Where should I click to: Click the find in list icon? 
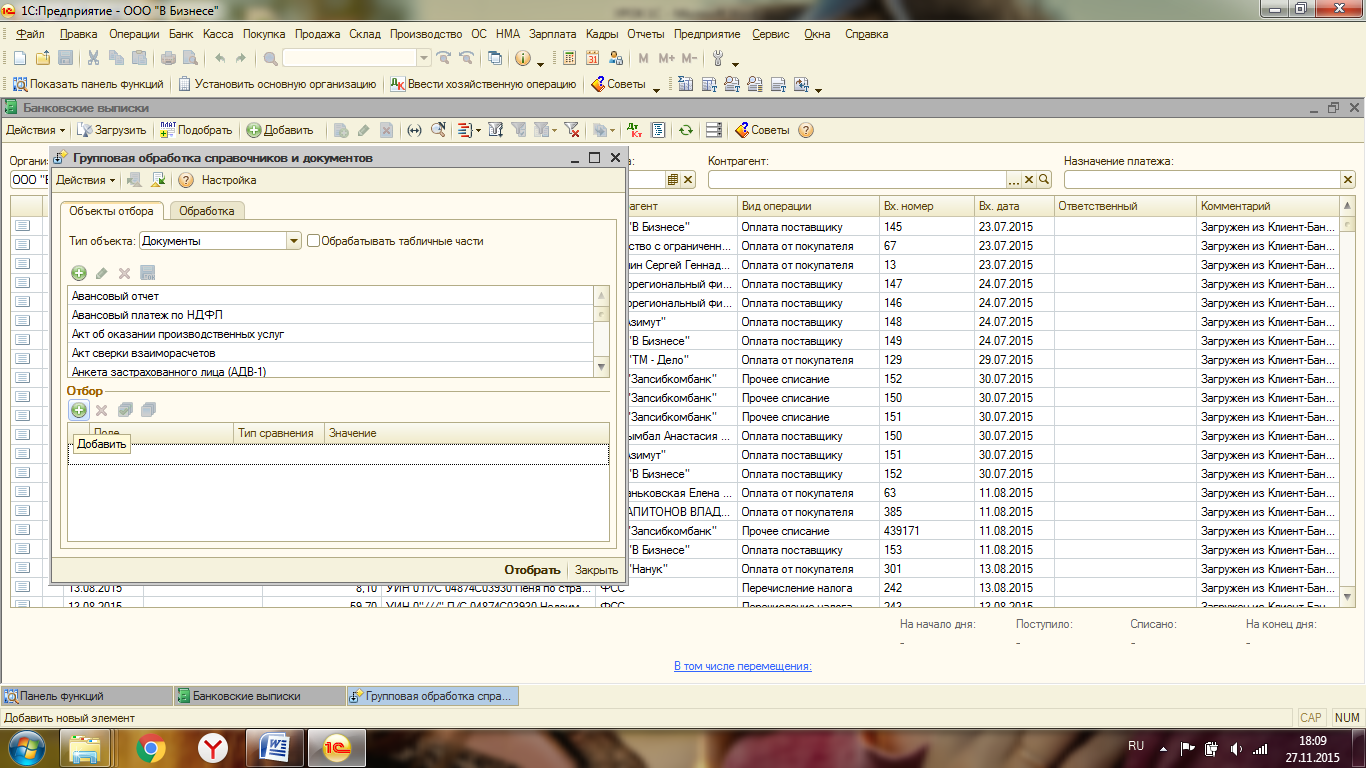pyautogui.click(x=439, y=130)
